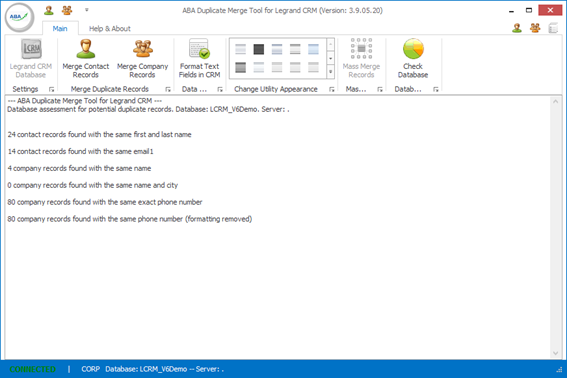Click the window resize grip in status bar
567x378 pixels.
[x=559, y=370]
